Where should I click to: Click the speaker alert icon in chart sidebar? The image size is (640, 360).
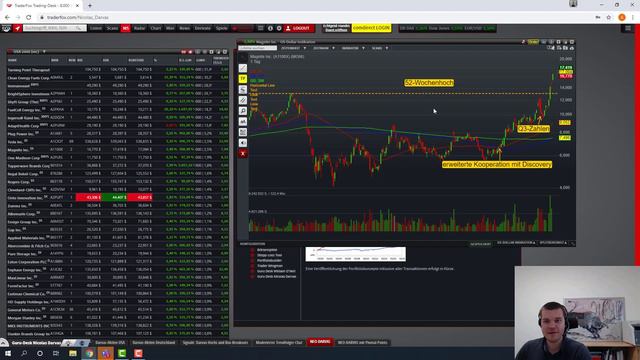pyautogui.click(x=242, y=142)
